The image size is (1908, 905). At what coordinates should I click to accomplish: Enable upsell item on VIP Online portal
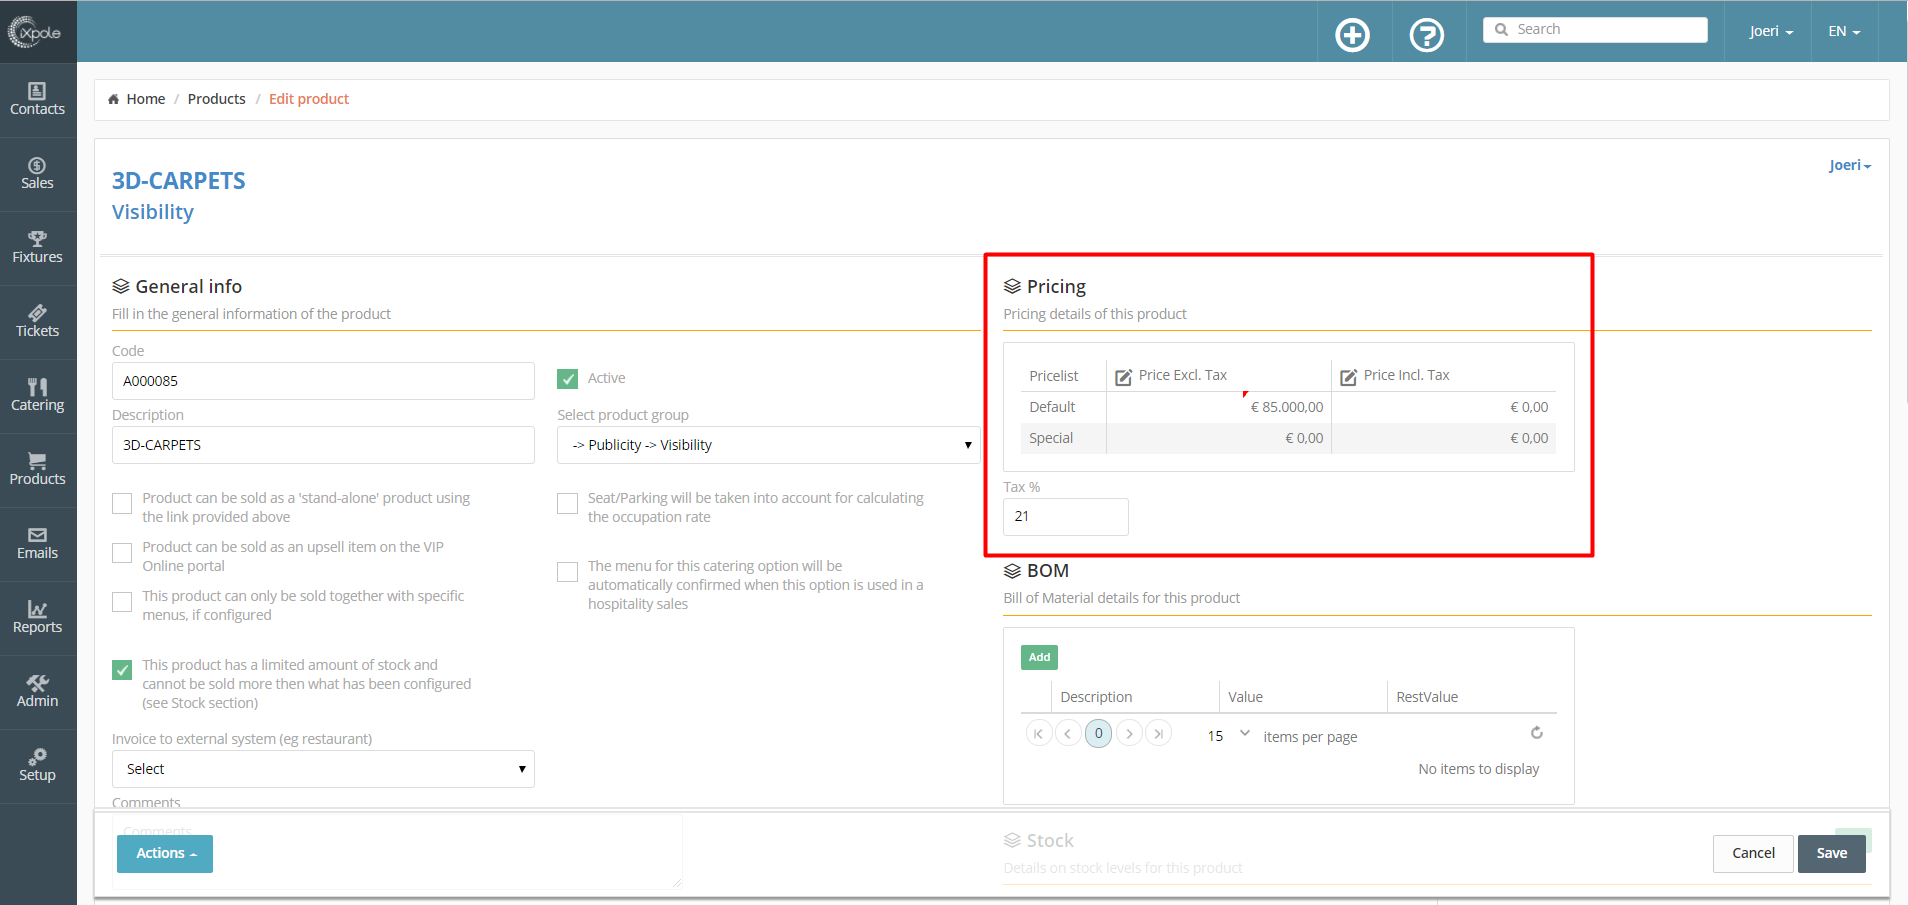click(x=122, y=553)
